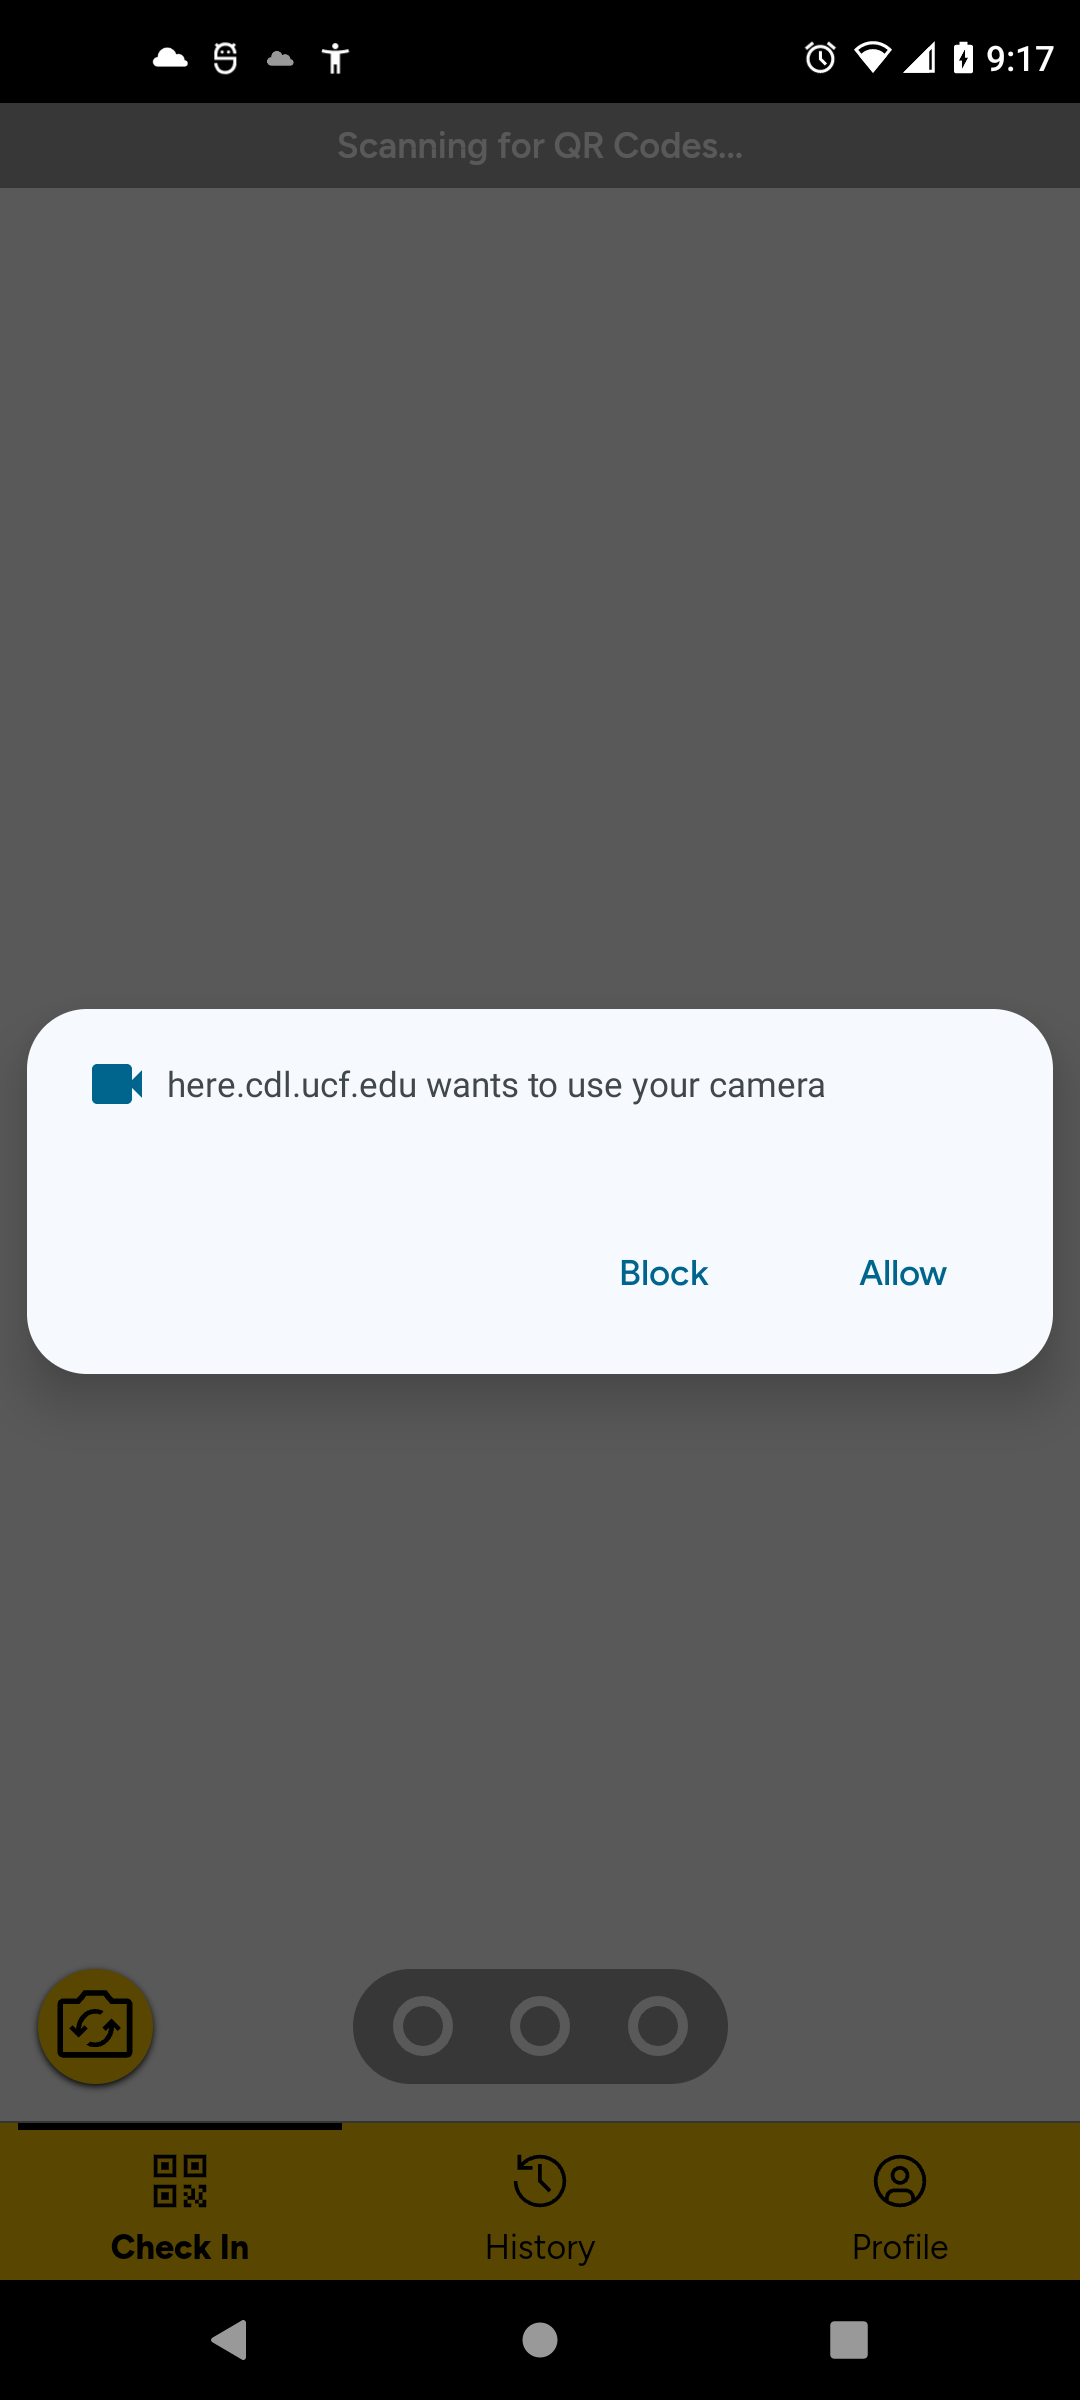Tap Allow for camera access
Viewport: 1080px width, 2400px height.
coord(903,1273)
